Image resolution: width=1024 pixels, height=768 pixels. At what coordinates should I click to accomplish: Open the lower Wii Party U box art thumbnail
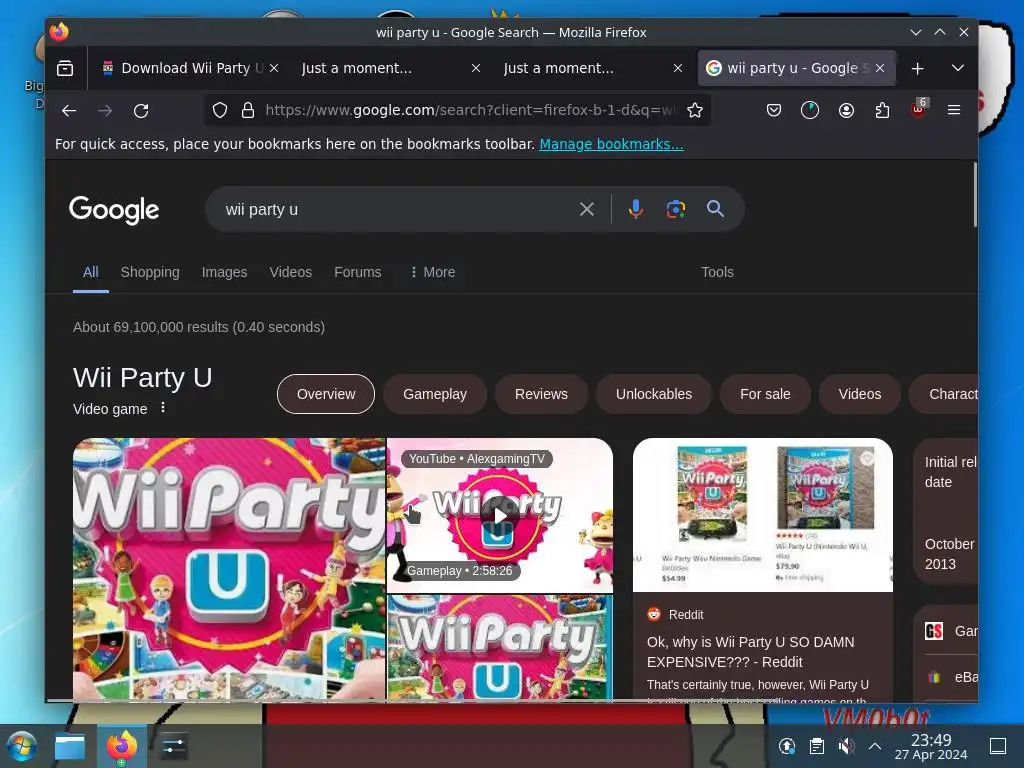point(500,647)
